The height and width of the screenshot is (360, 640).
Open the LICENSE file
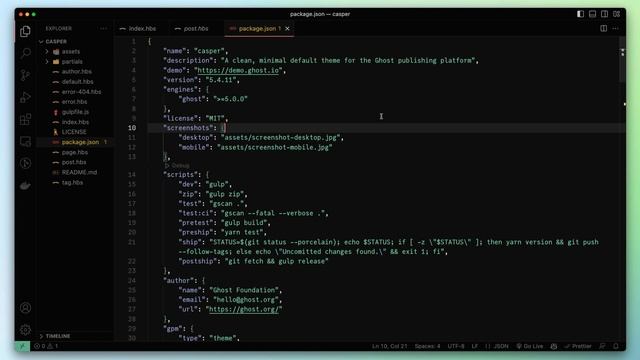(74, 132)
